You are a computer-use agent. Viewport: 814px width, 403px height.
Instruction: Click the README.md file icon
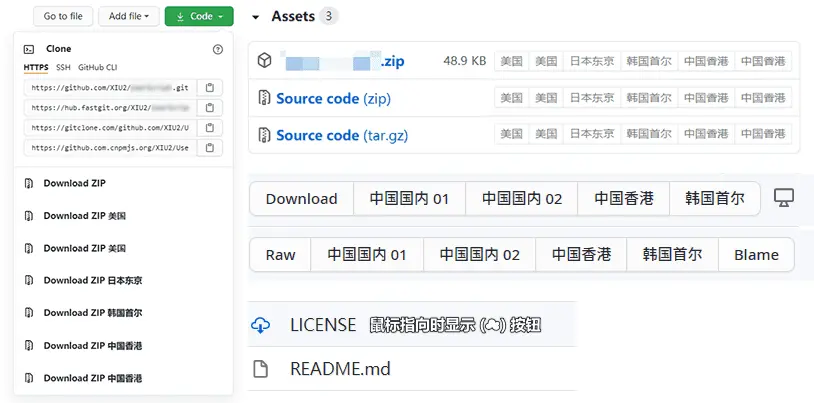[261, 369]
